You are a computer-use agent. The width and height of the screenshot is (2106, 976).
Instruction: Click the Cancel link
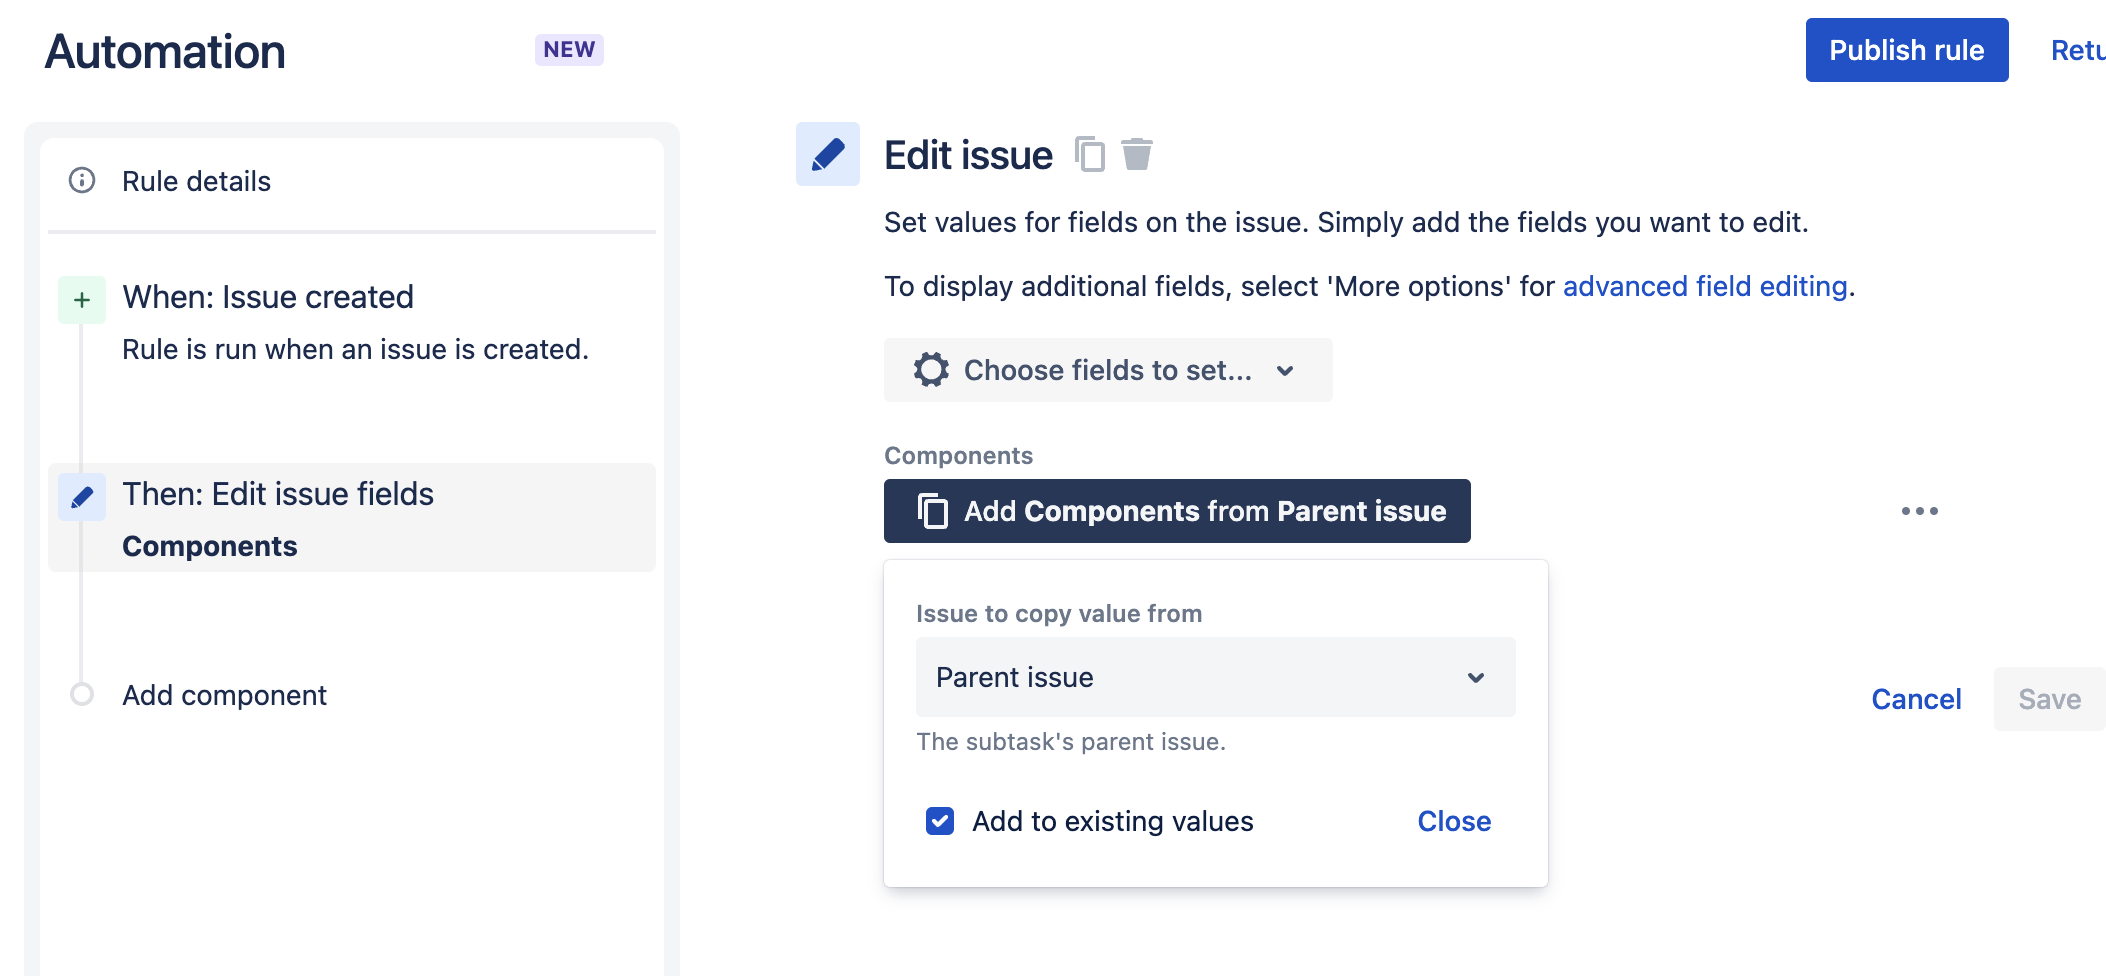pyautogui.click(x=1915, y=699)
